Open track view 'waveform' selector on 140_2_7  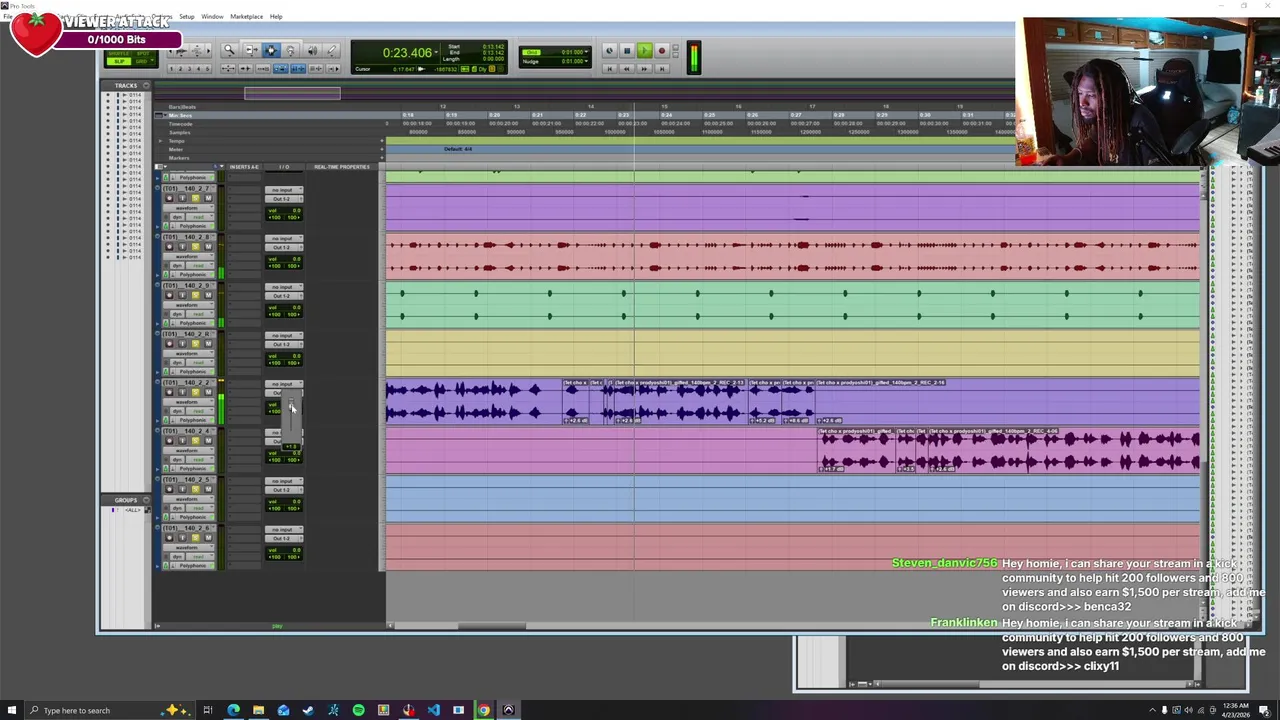click(x=188, y=208)
